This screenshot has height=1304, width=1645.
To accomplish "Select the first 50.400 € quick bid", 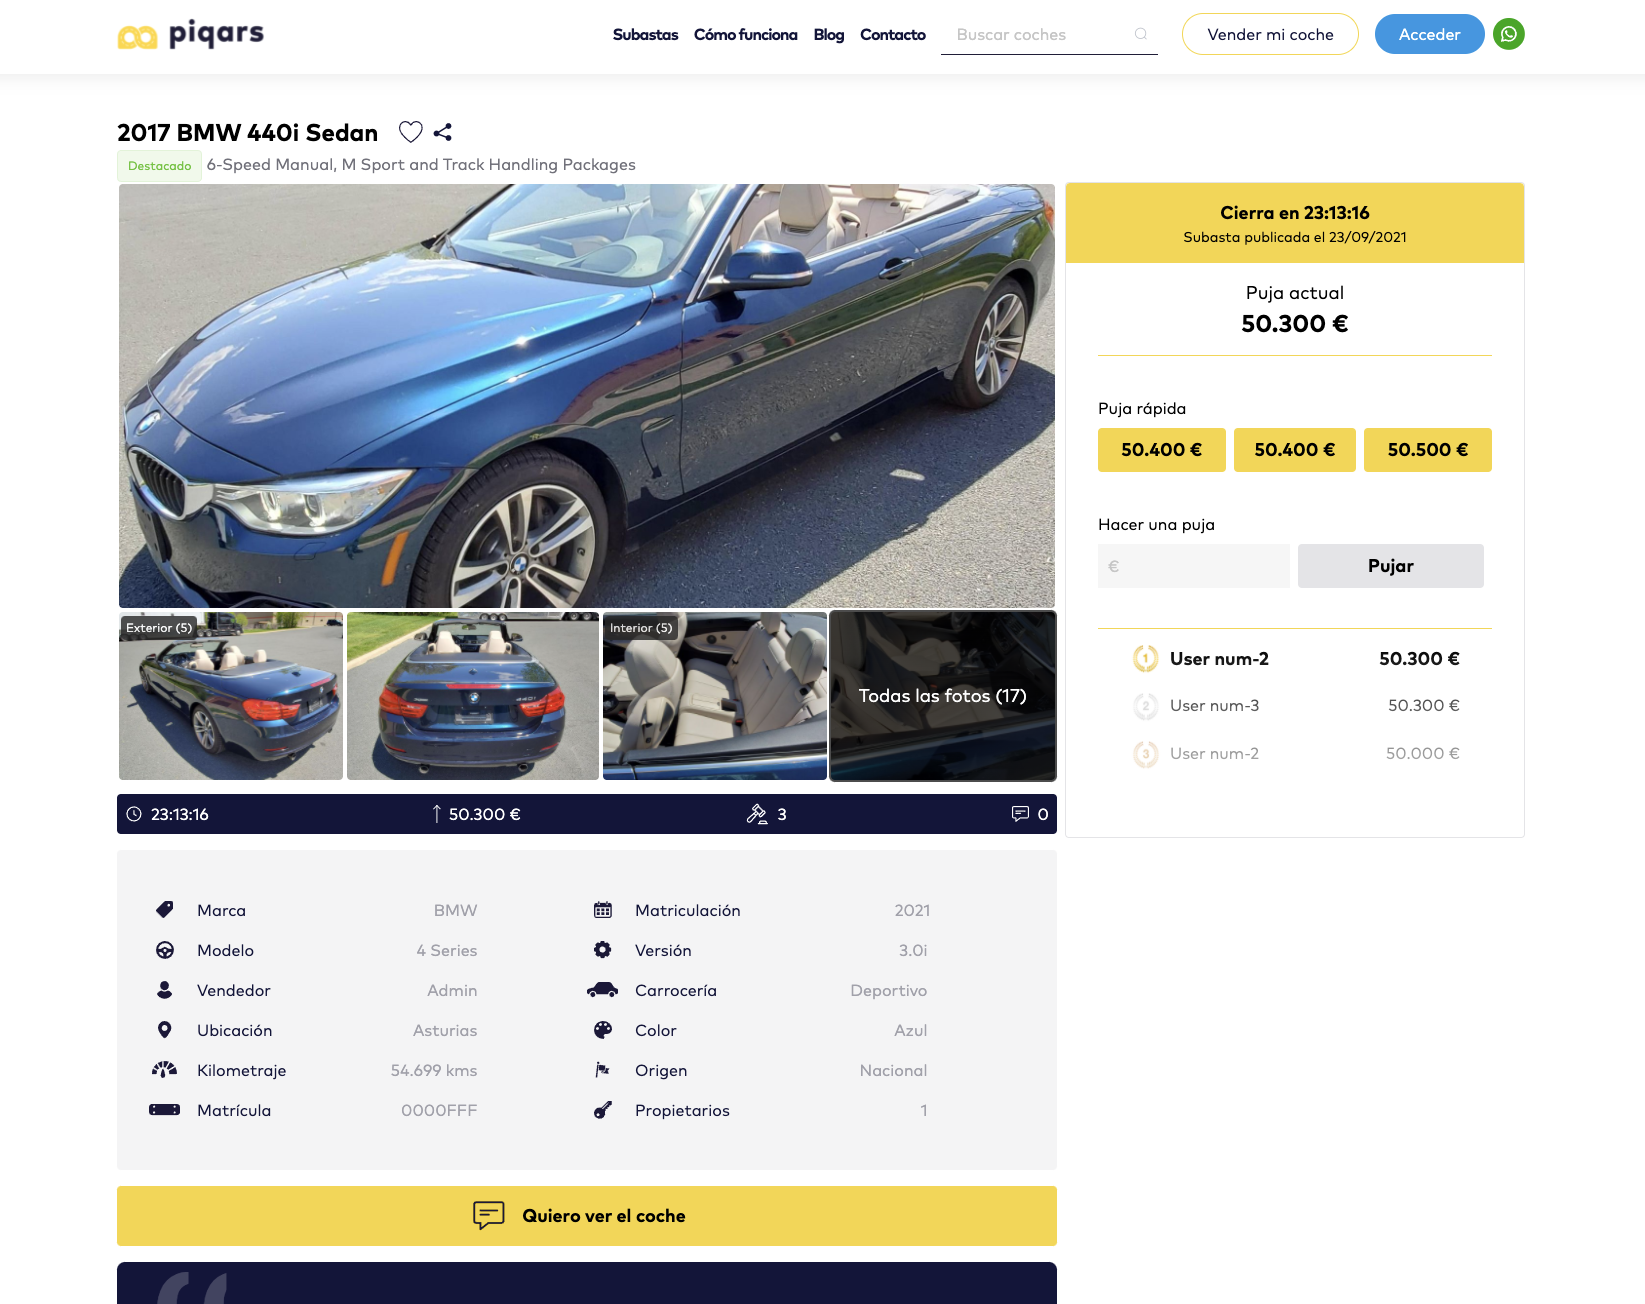I will 1161,450.
